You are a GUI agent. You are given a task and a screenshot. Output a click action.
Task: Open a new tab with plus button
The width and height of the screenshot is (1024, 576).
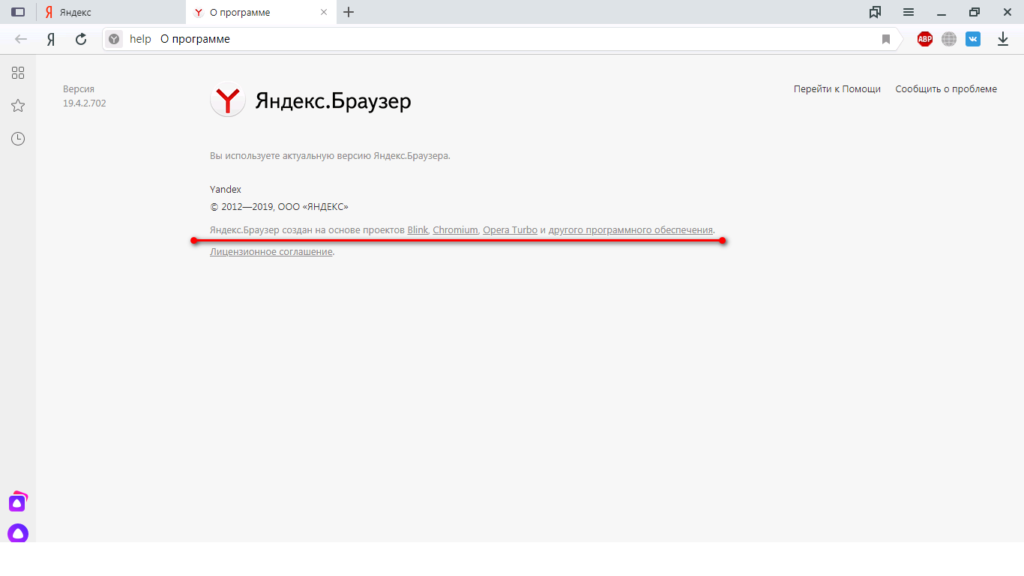(349, 12)
